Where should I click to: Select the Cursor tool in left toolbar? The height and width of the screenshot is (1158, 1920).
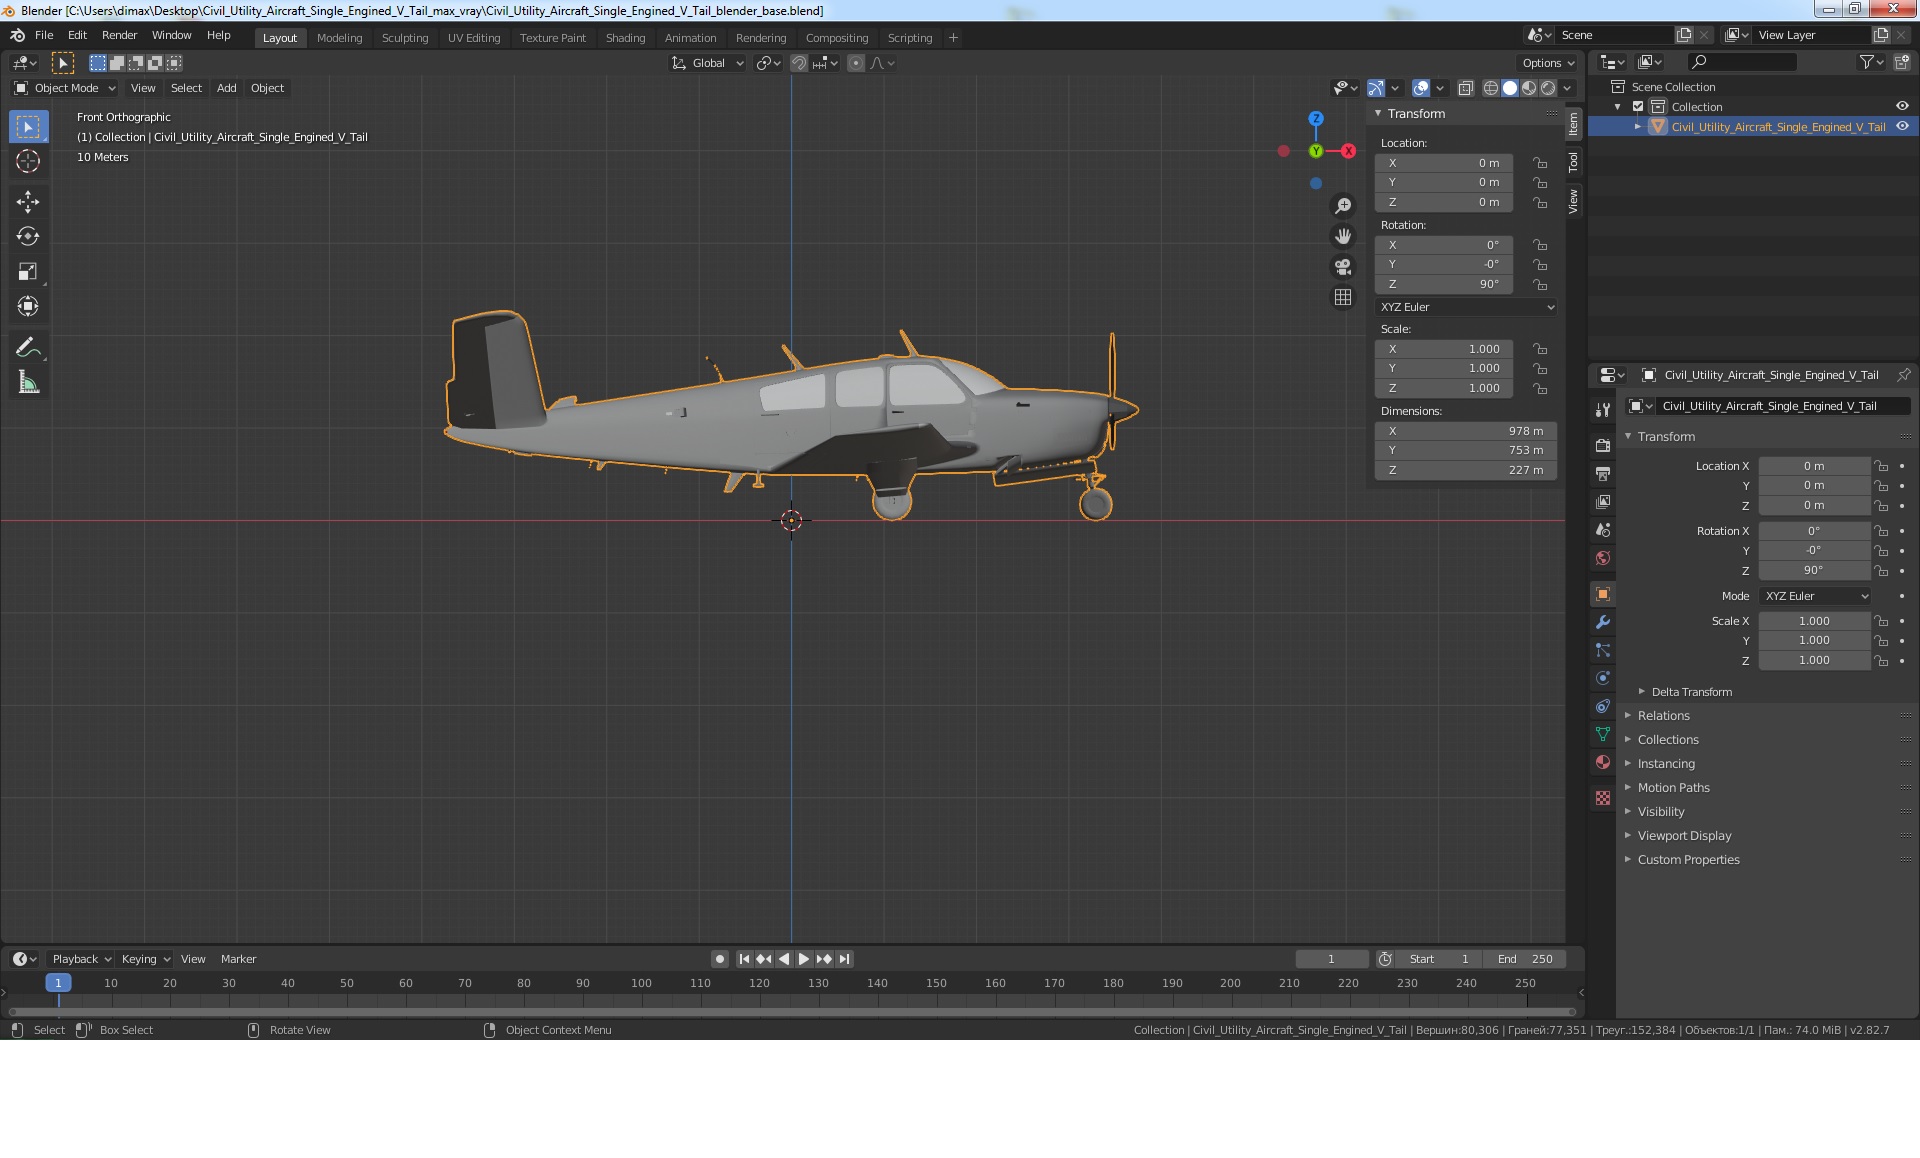28,161
